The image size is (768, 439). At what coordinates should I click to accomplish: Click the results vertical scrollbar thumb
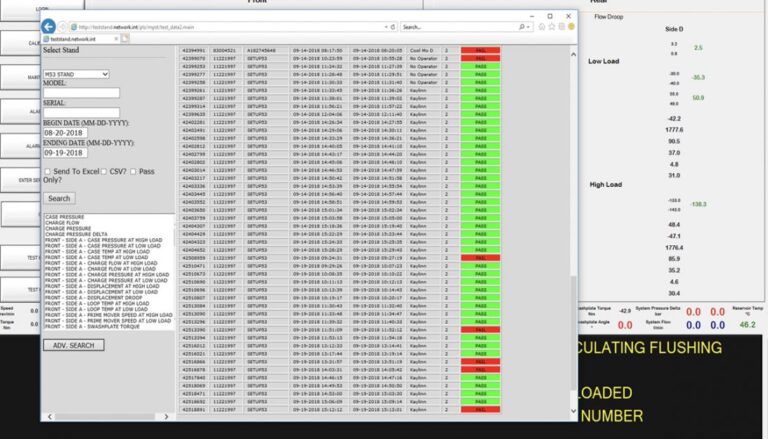pos(574,333)
